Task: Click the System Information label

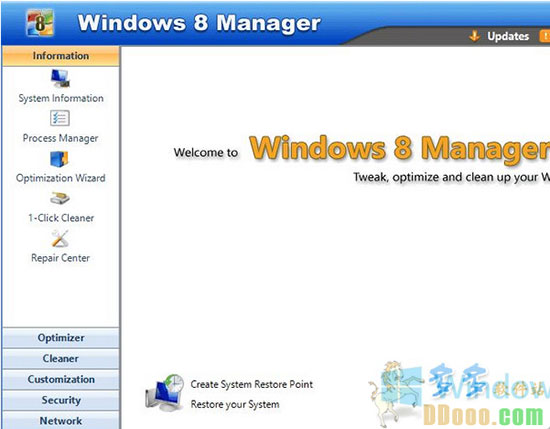Action: (61, 98)
